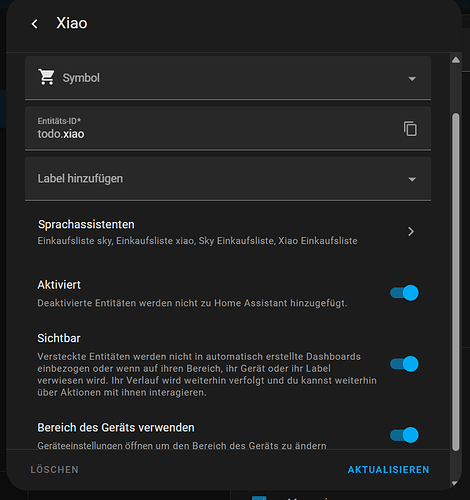Open the Symbol dropdown arrow
The width and height of the screenshot is (470, 500).
click(x=412, y=79)
